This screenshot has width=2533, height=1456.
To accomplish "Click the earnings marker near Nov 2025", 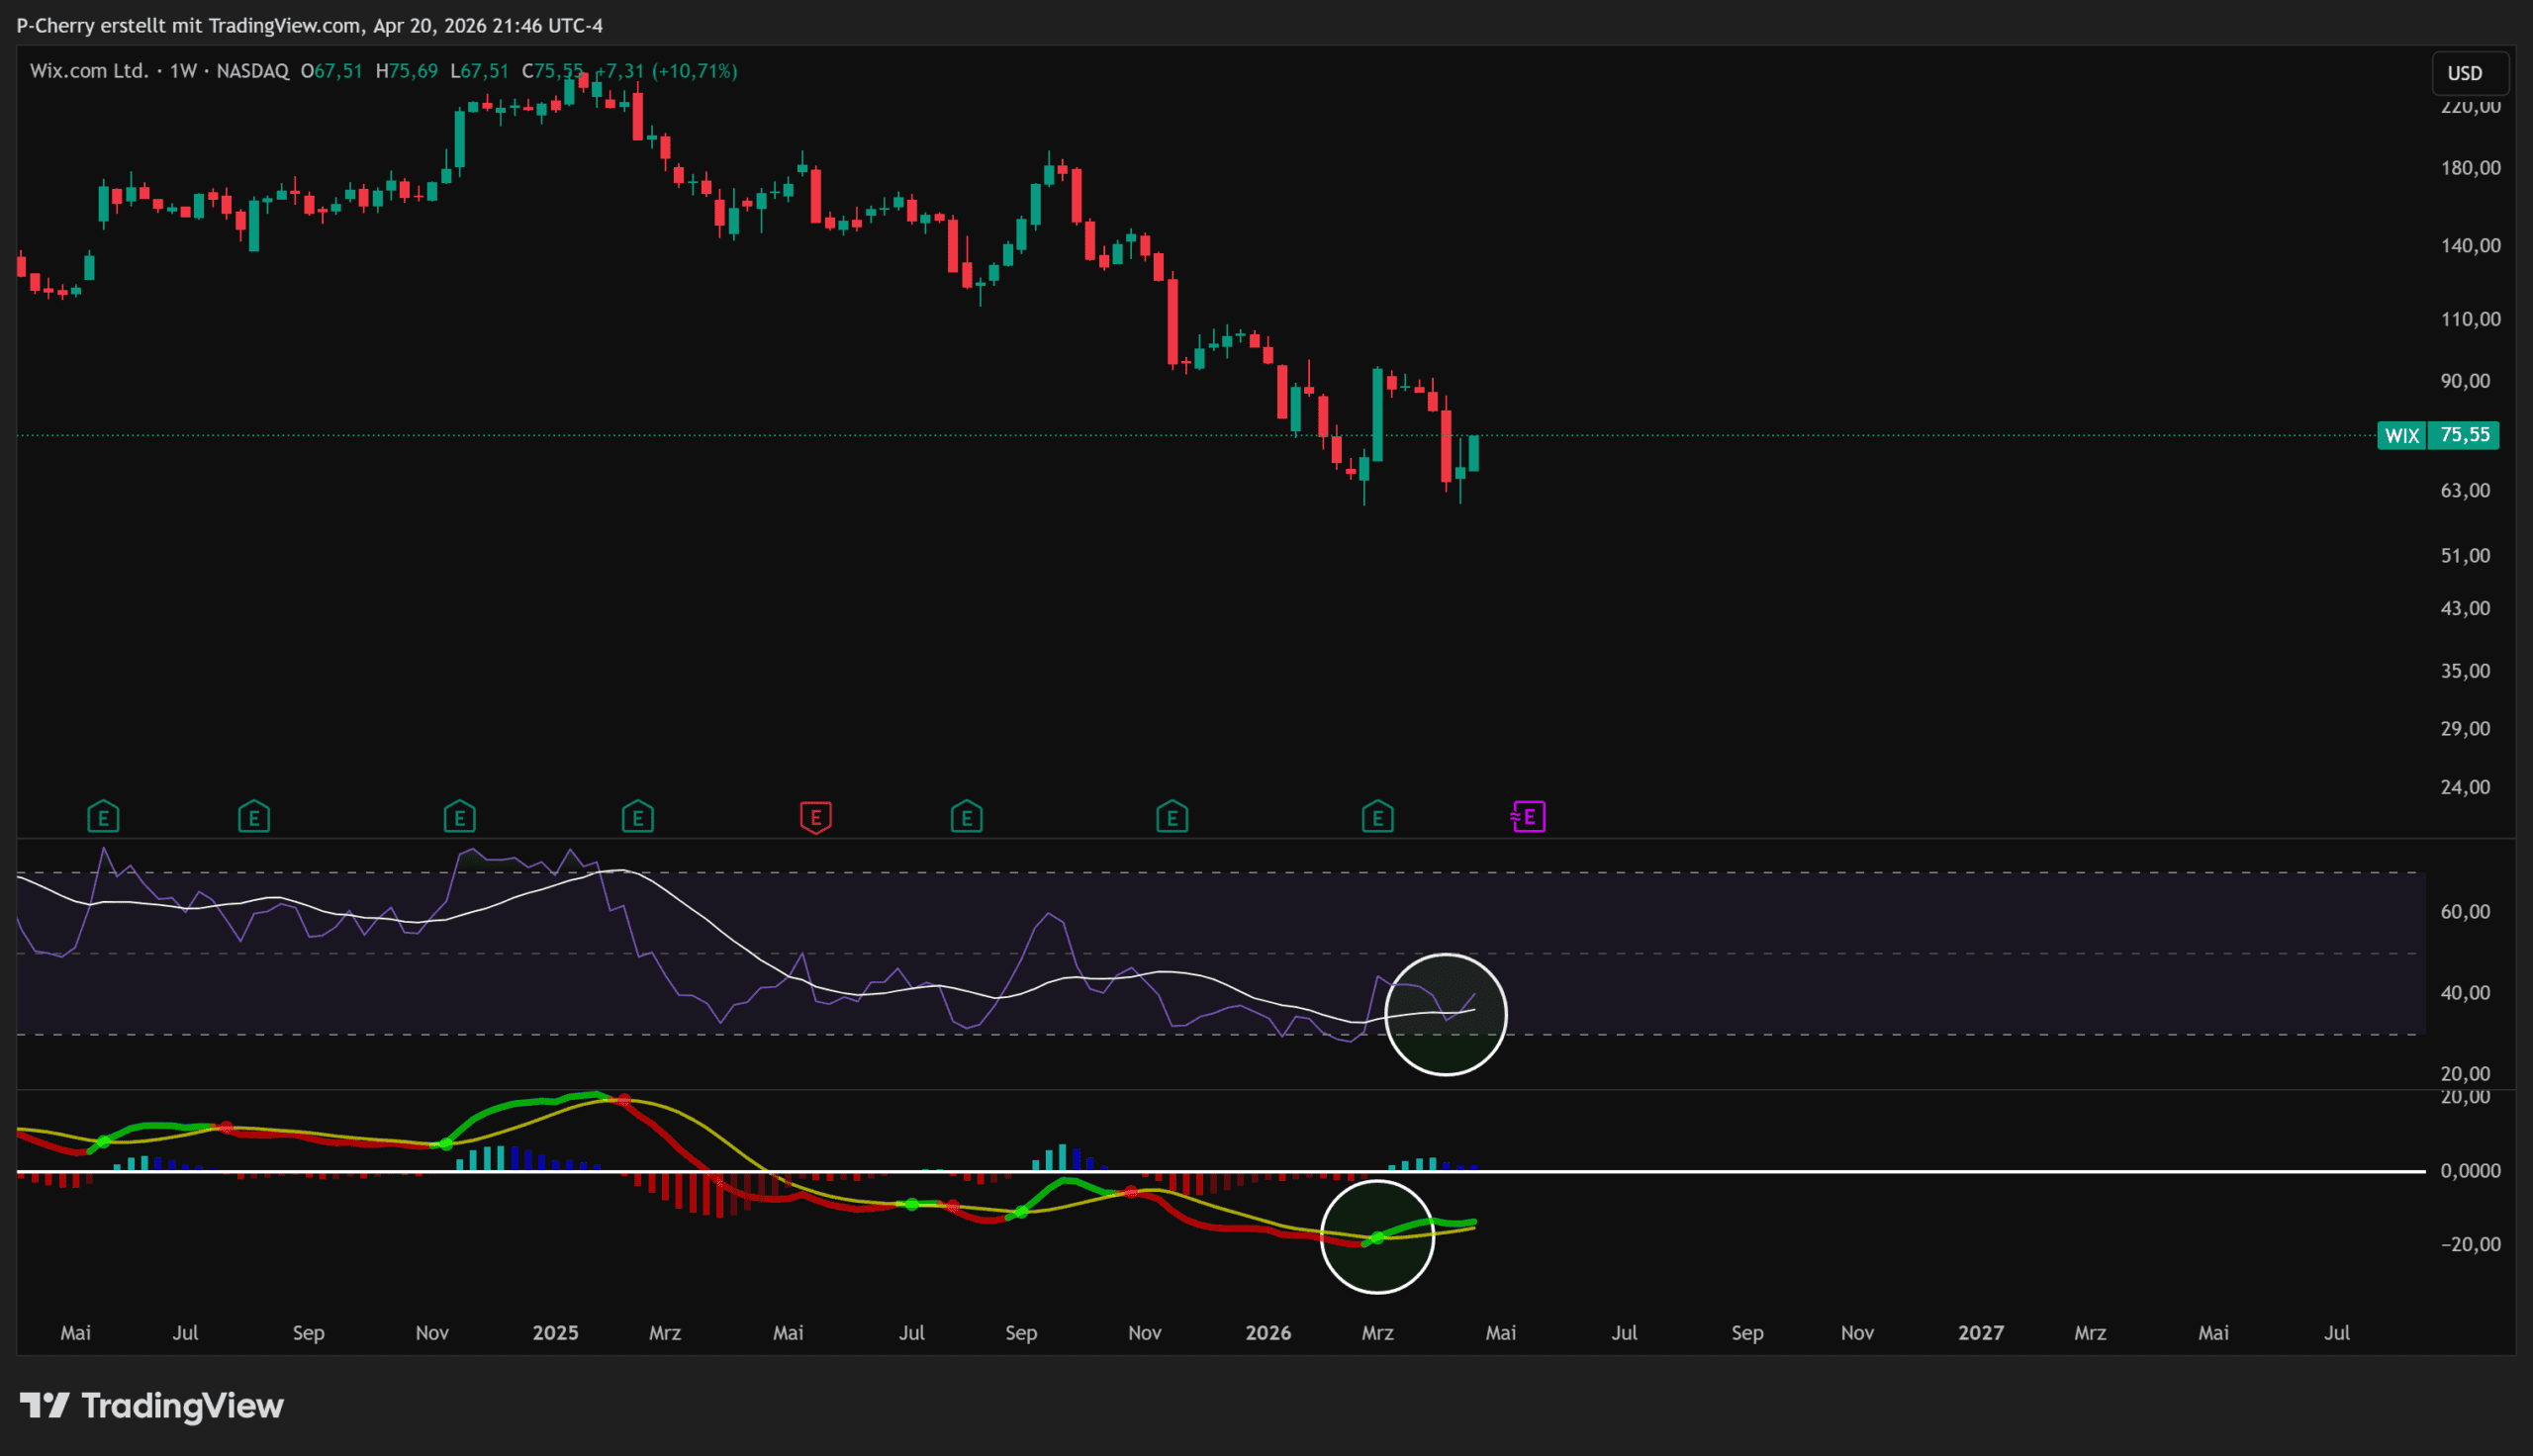I will [1172, 817].
